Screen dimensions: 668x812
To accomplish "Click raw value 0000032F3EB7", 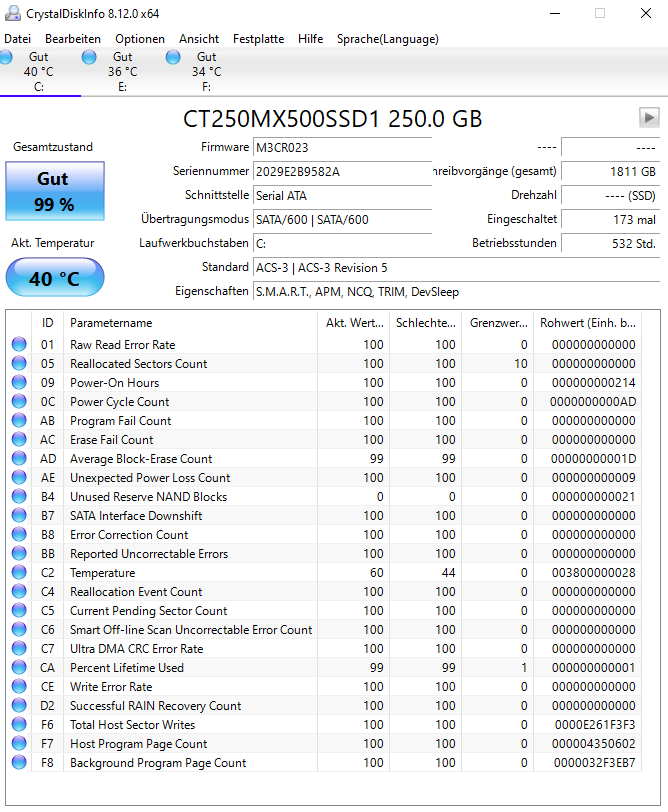I will (594, 762).
